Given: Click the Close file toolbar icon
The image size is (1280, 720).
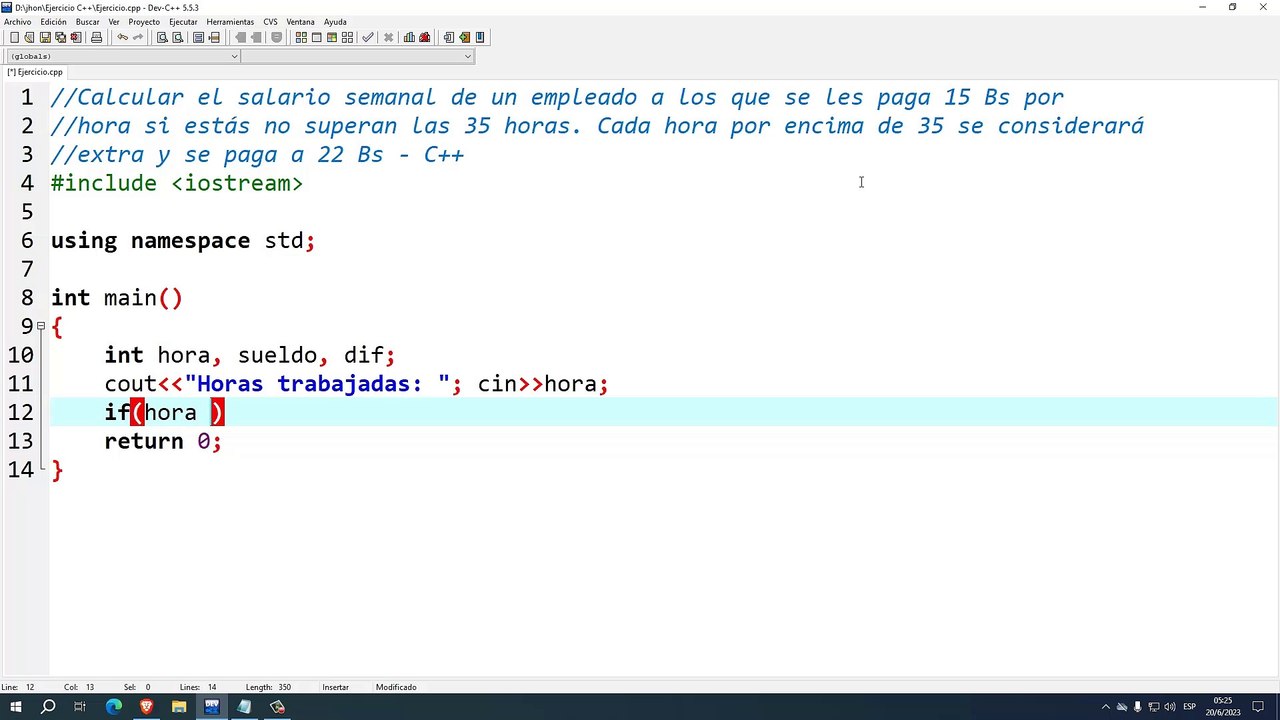Looking at the screenshot, I should pos(75,37).
